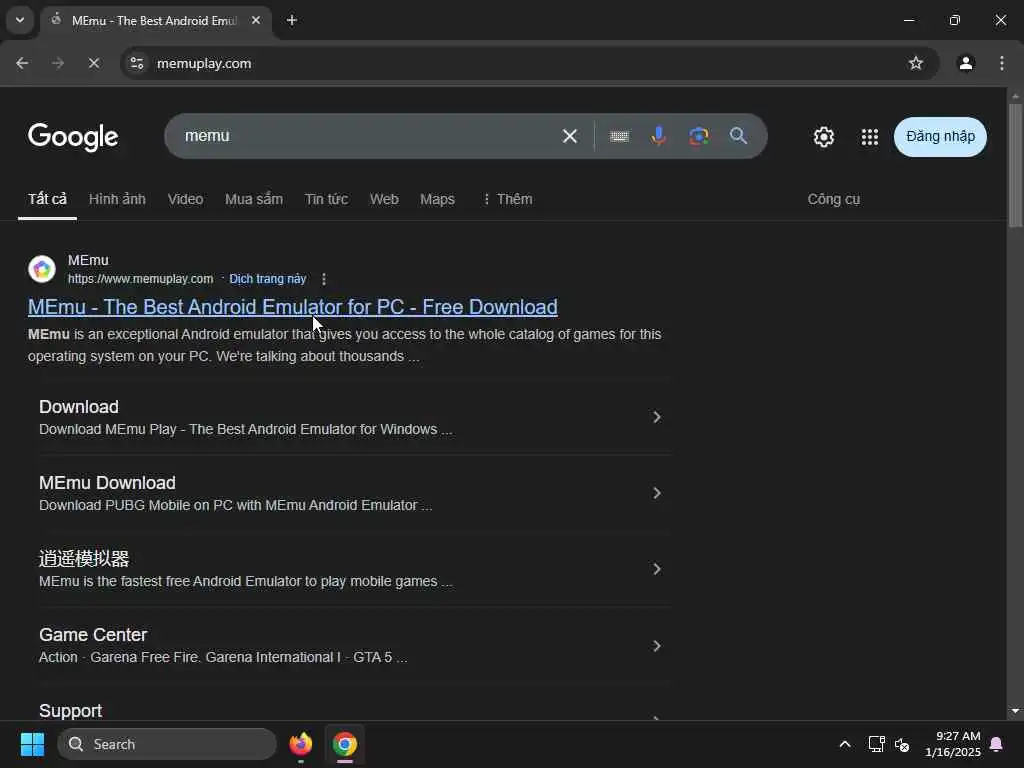Go to the Google logo homepage
Viewport: 1024px width, 768px height.
pyautogui.click(x=73, y=136)
